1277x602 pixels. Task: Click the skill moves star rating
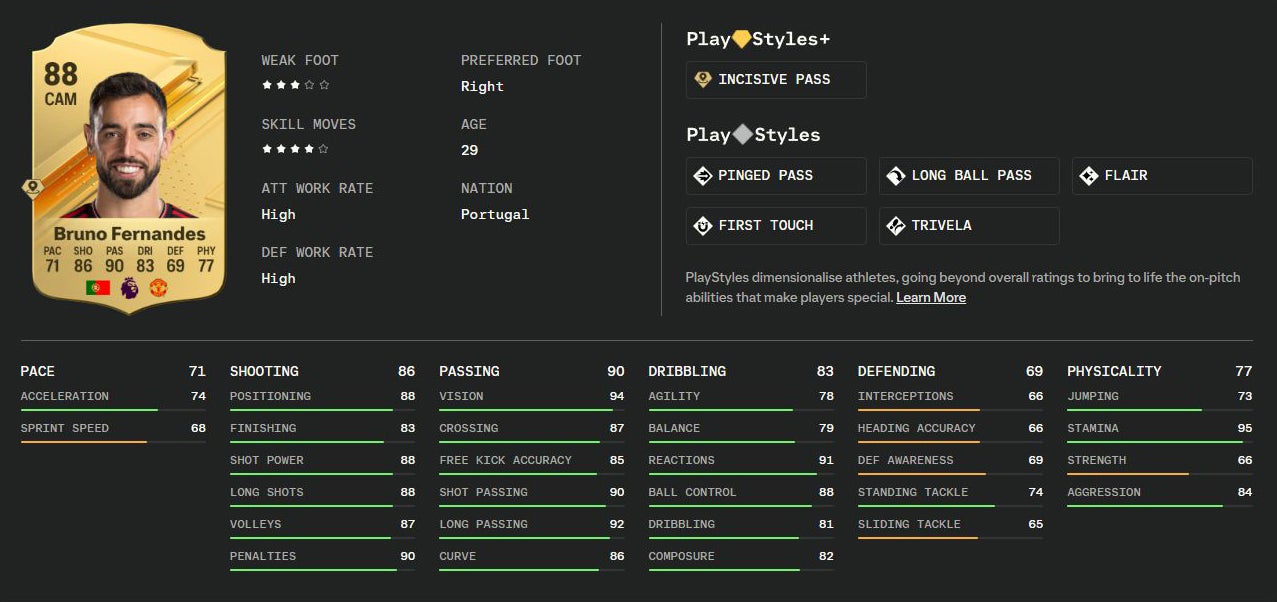point(295,150)
